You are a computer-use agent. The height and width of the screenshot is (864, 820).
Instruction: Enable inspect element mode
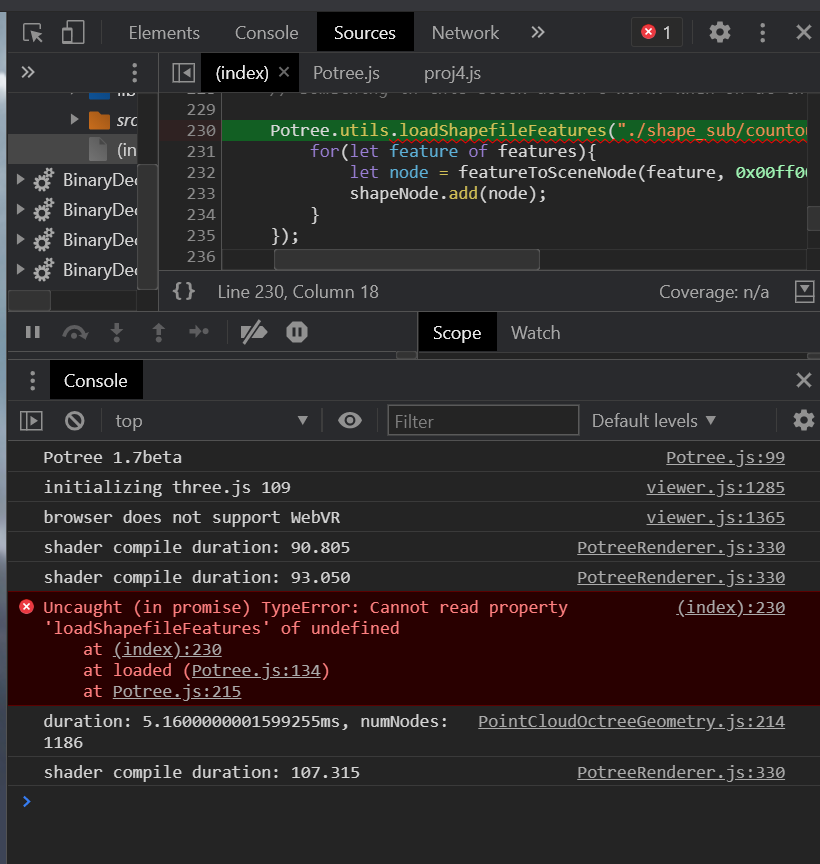(31, 32)
